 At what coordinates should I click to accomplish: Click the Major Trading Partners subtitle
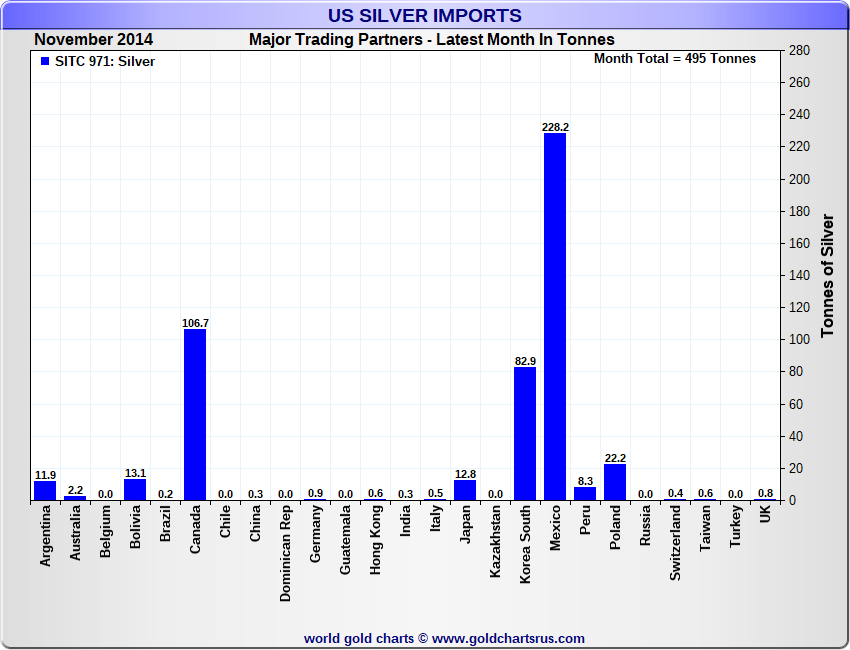(432, 40)
